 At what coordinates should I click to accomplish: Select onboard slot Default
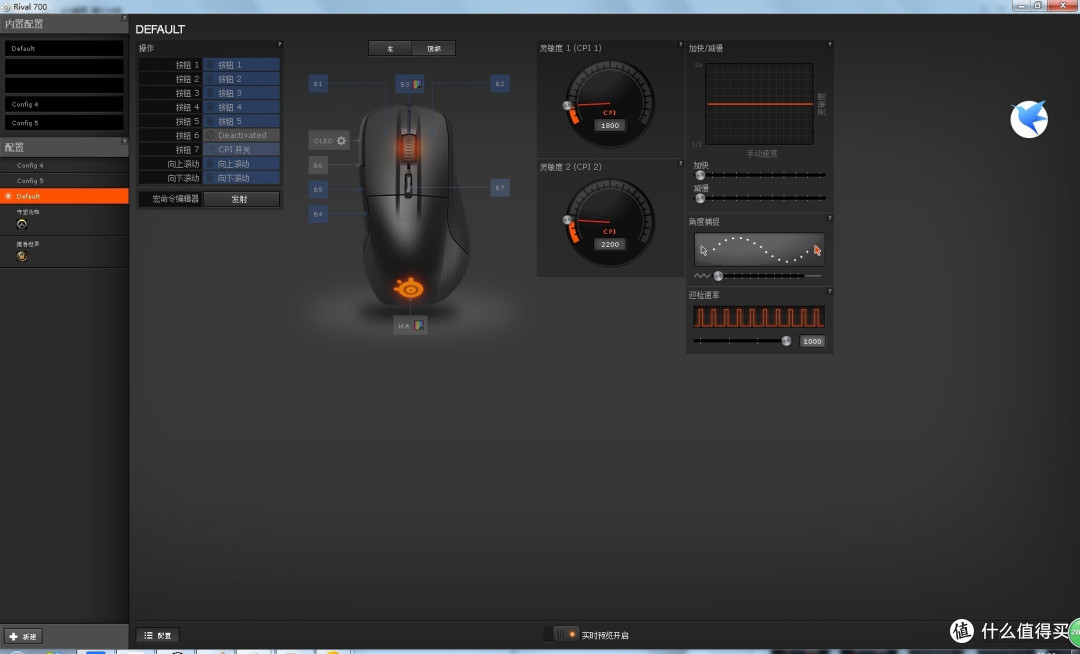tap(64, 48)
